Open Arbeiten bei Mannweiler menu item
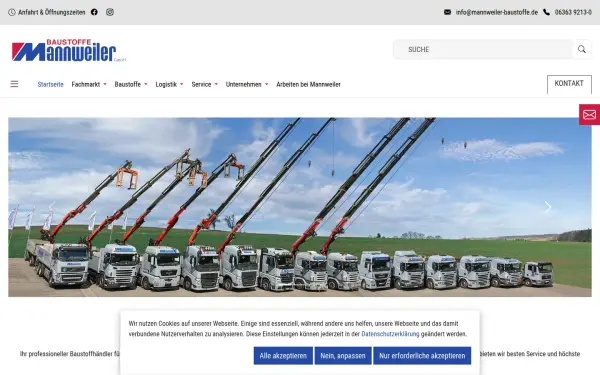This screenshot has width=600, height=375. (x=308, y=84)
